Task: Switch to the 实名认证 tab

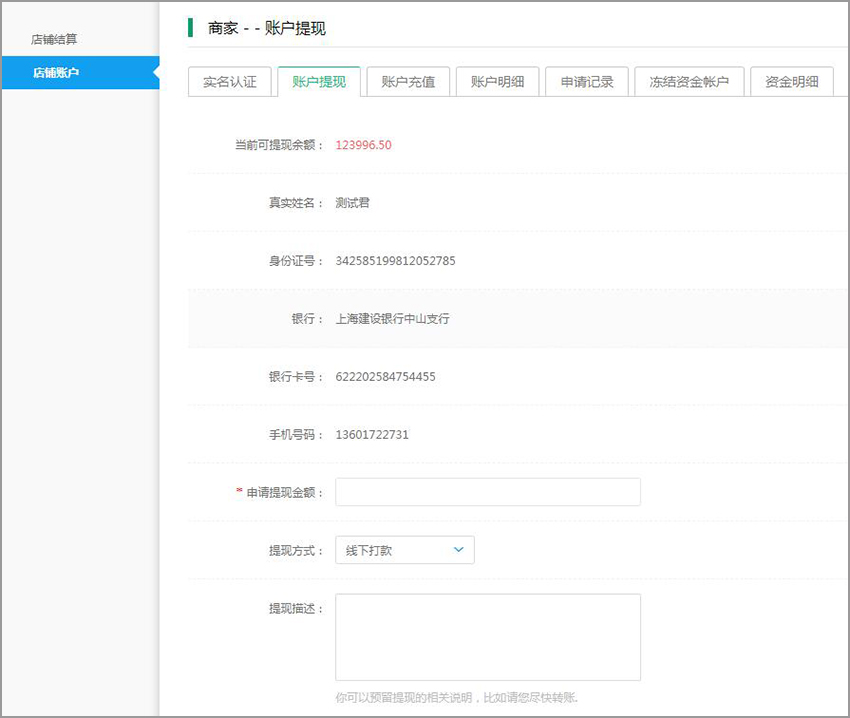Action: pos(230,82)
